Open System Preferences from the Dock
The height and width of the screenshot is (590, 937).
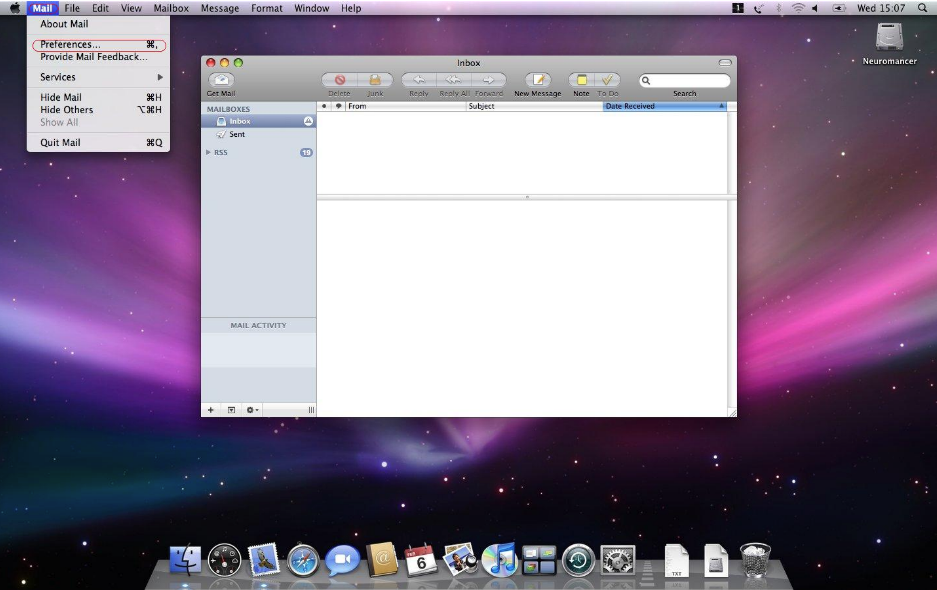point(617,560)
